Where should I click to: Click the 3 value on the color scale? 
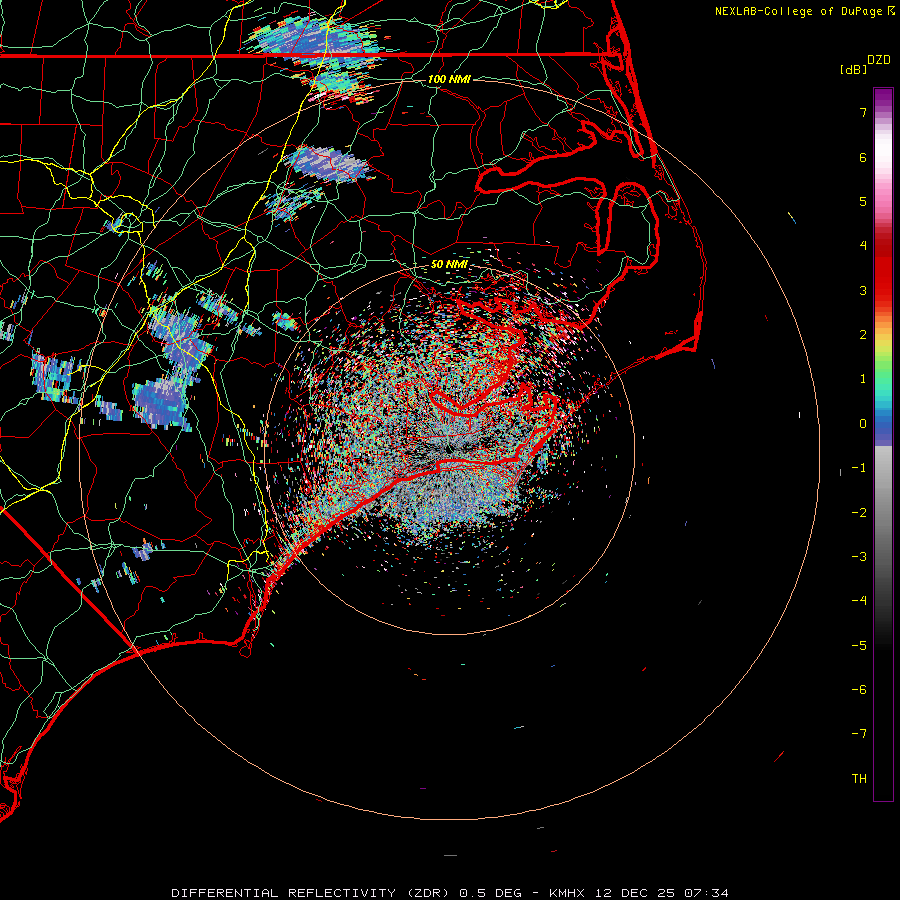(863, 290)
